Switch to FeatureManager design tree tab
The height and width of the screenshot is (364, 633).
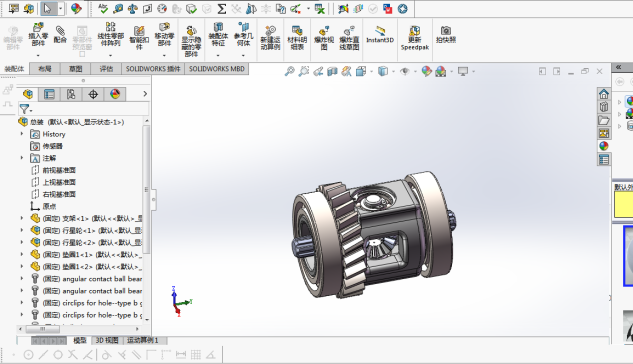click(x=28, y=94)
